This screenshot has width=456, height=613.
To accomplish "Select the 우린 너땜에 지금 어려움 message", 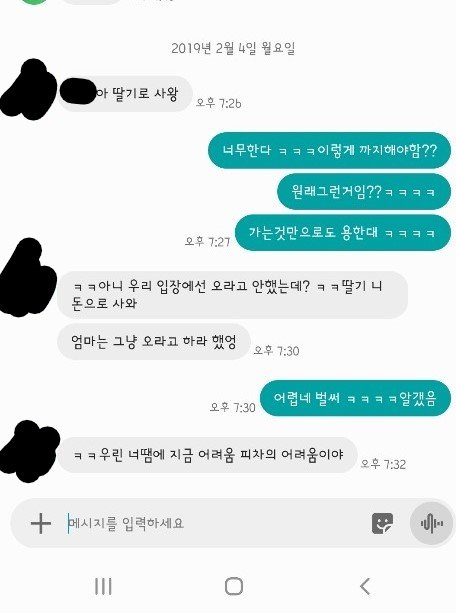I will [x=208, y=455].
